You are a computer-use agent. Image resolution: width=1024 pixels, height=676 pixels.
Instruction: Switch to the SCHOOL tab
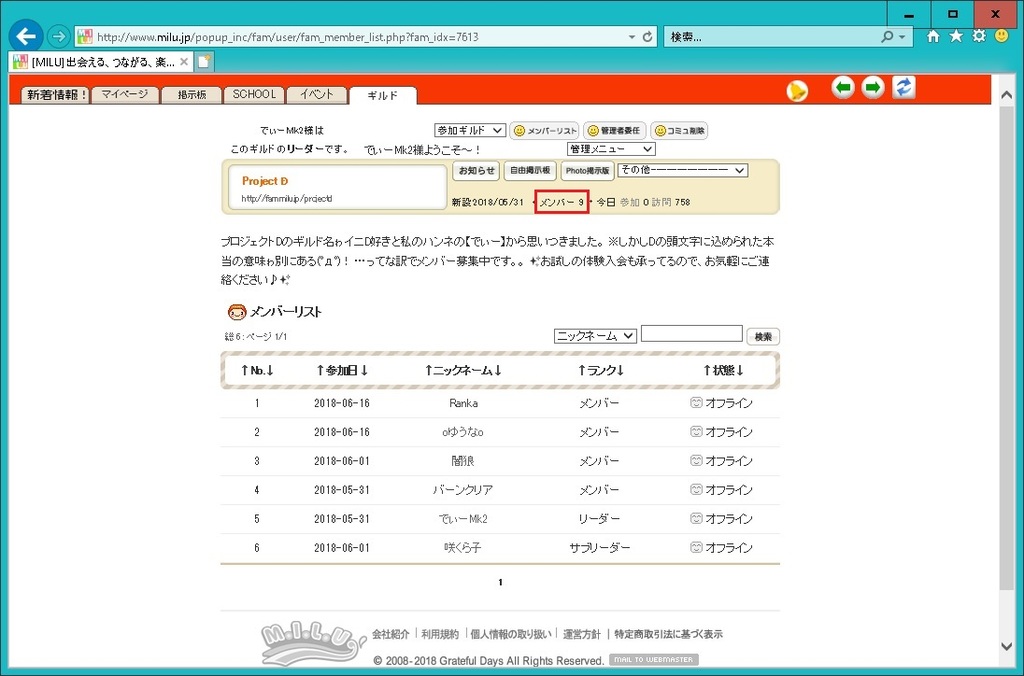254,95
